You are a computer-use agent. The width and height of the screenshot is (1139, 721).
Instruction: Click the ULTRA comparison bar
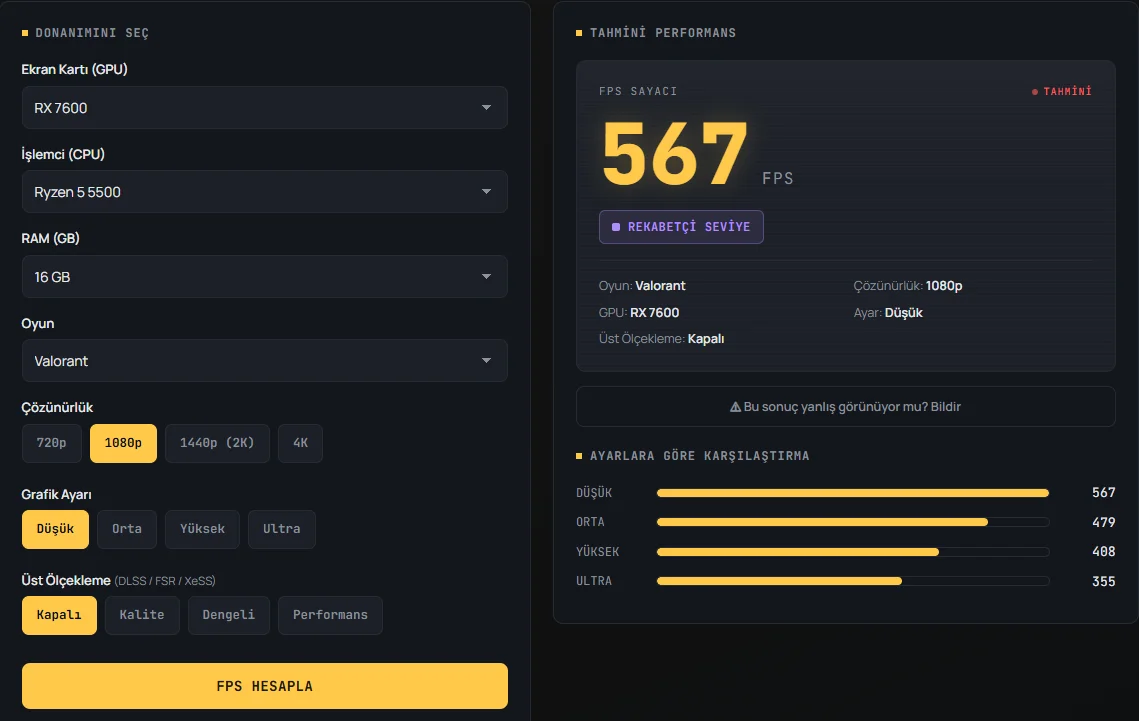pos(853,581)
